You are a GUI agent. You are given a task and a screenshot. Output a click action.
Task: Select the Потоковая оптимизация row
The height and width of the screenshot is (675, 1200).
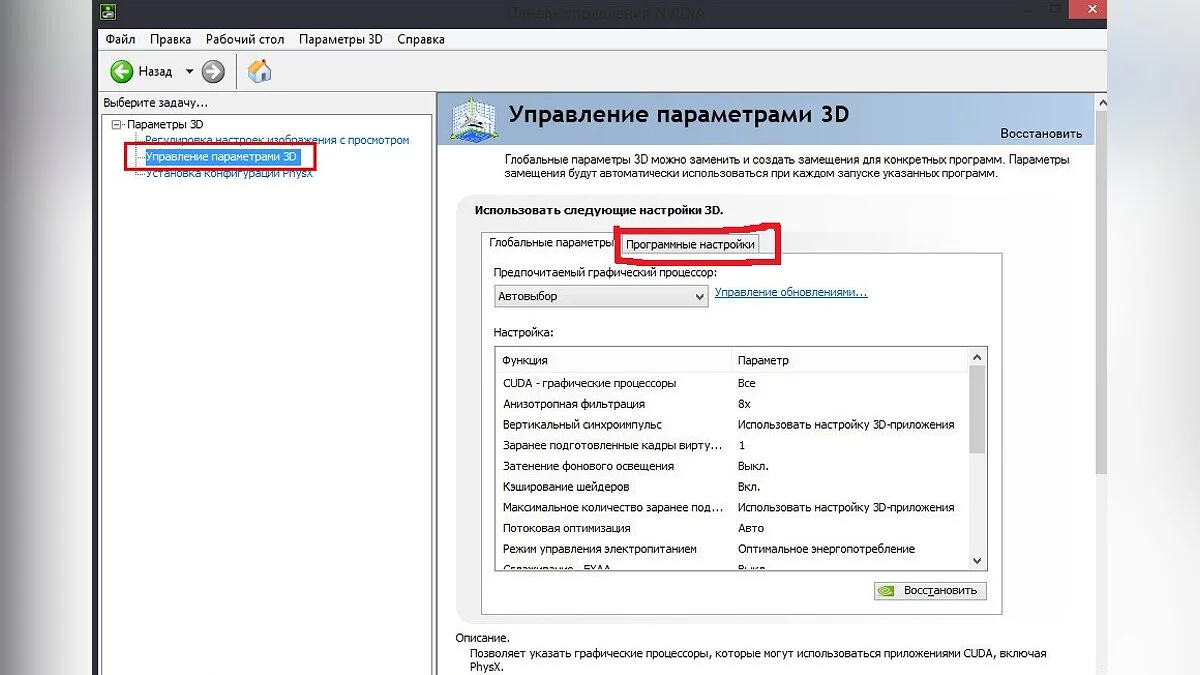point(732,528)
